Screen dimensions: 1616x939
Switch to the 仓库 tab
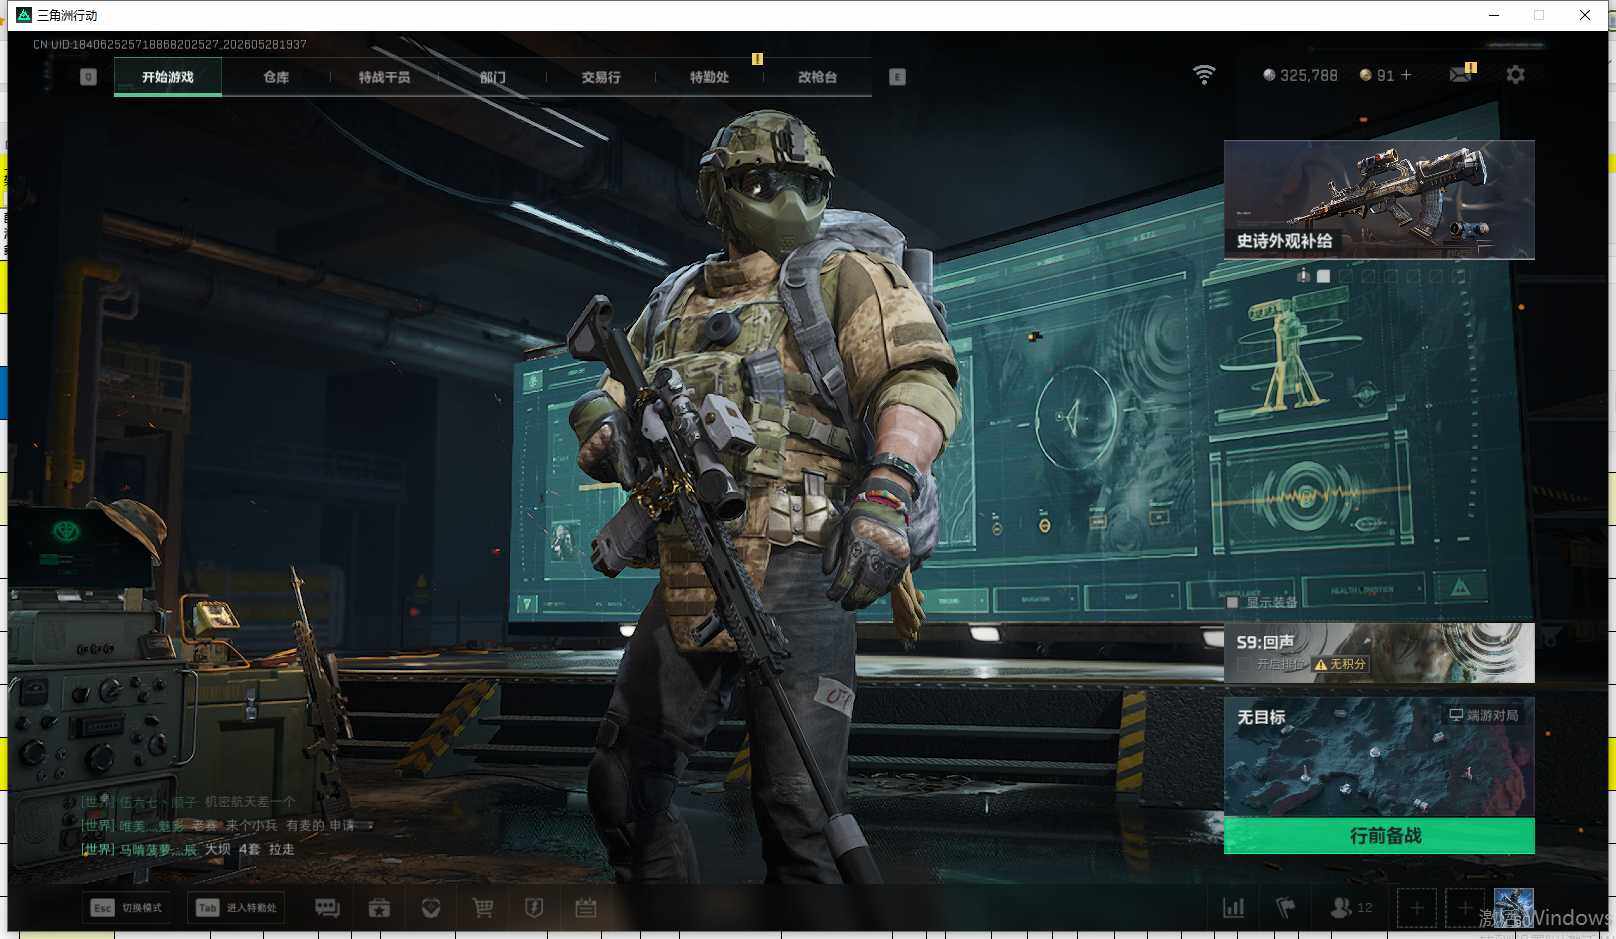tap(276, 77)
